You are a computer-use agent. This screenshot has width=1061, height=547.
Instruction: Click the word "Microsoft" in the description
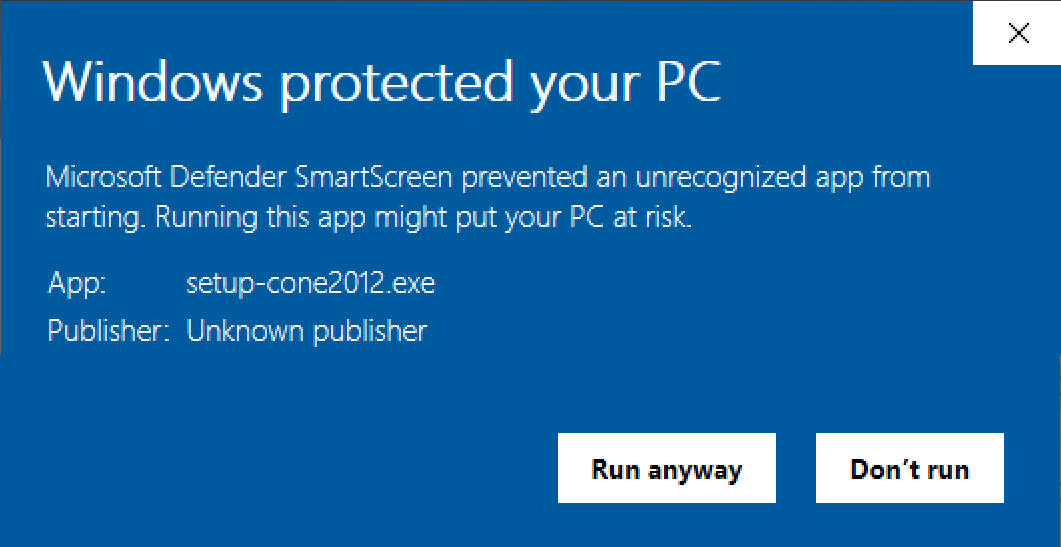coord(103,178)
